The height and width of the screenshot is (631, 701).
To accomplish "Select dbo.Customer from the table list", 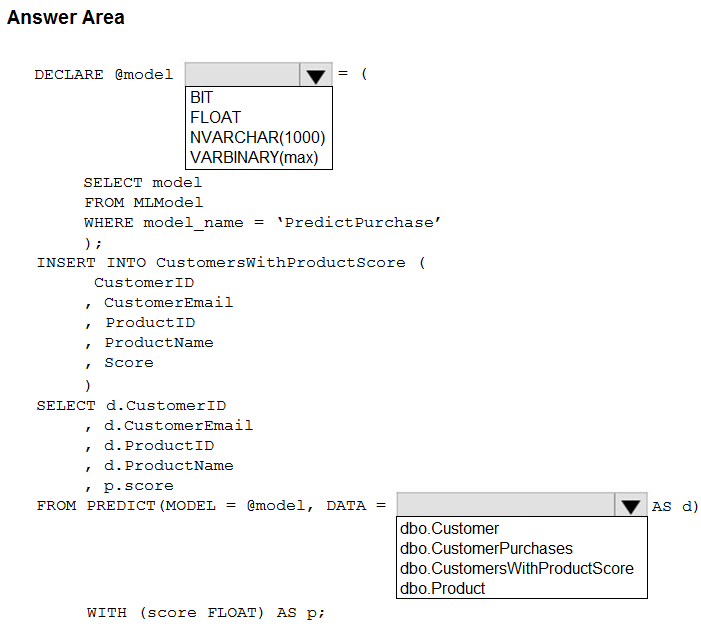I will click(x=449, y=528).
